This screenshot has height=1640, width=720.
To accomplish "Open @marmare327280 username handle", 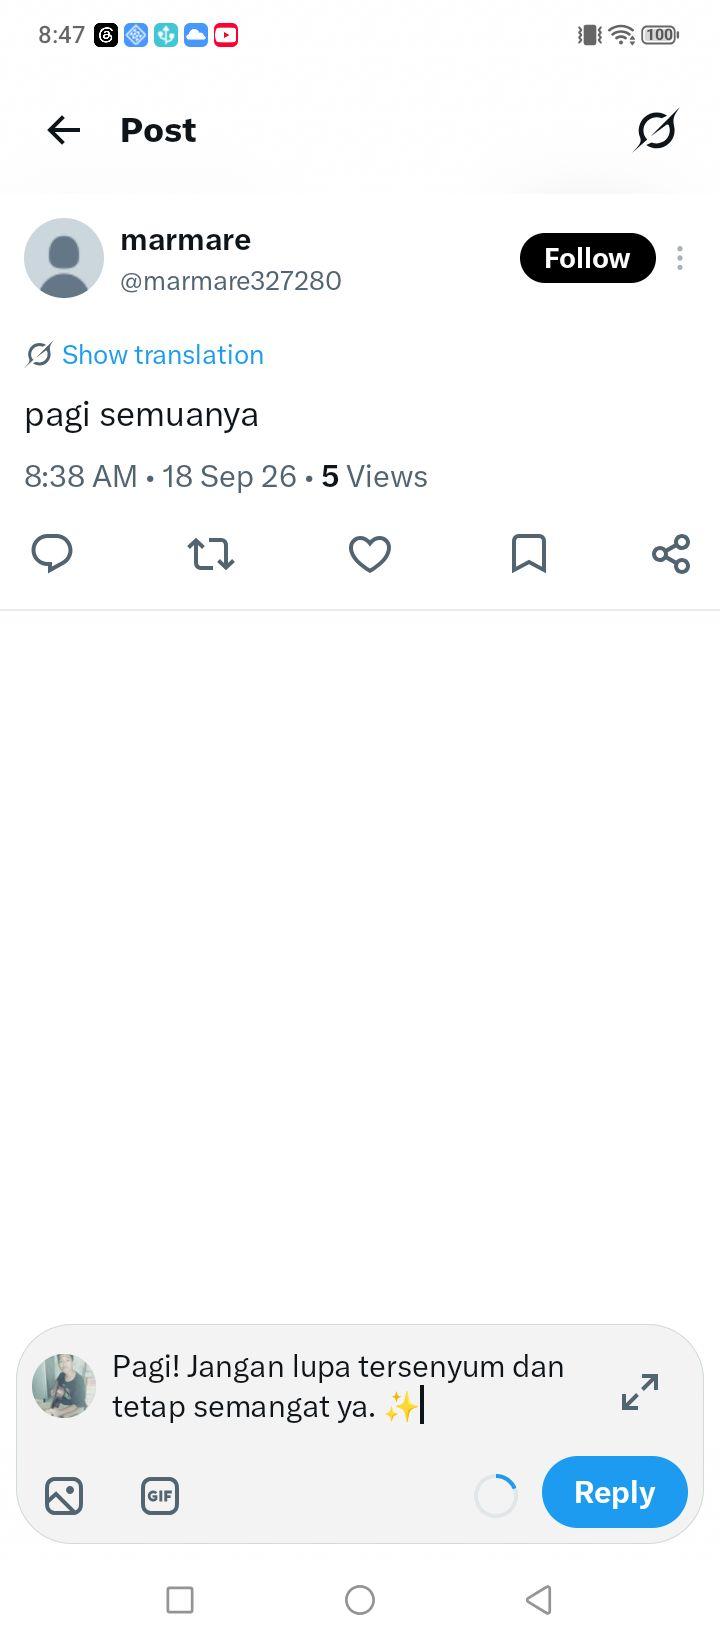I will (x=231, y=281).
